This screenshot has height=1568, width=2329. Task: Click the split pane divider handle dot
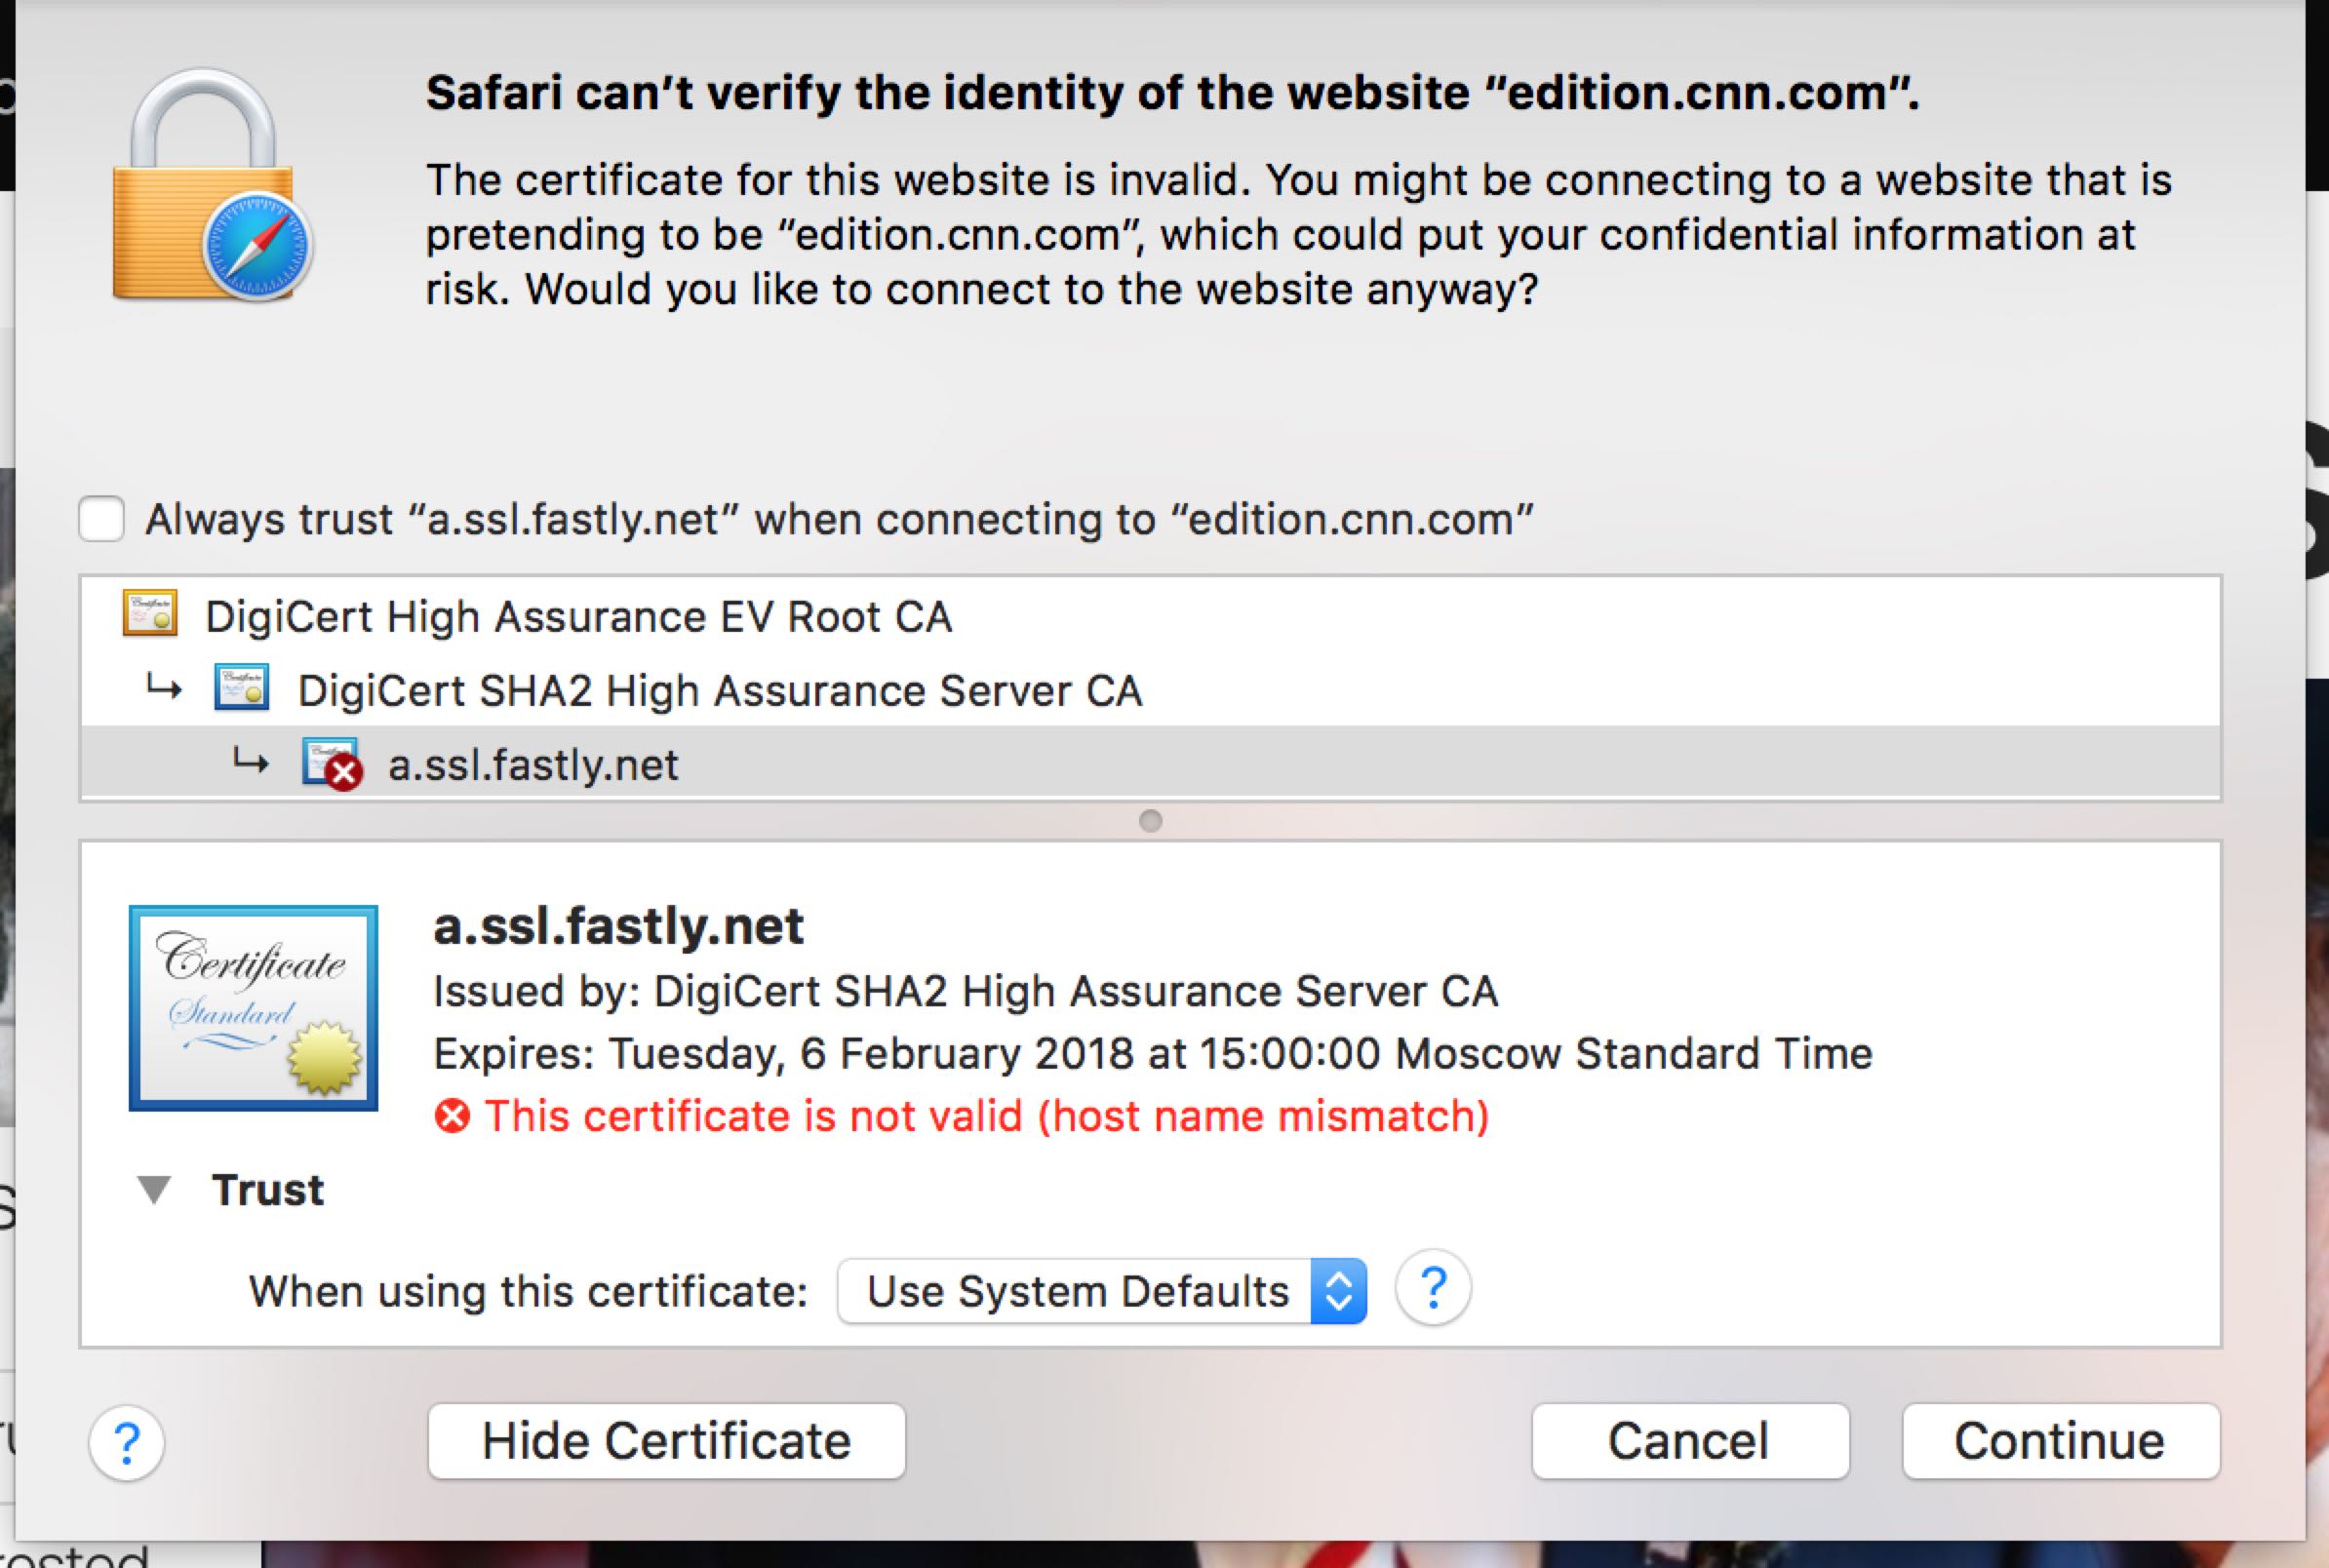tap(1151, 821)
